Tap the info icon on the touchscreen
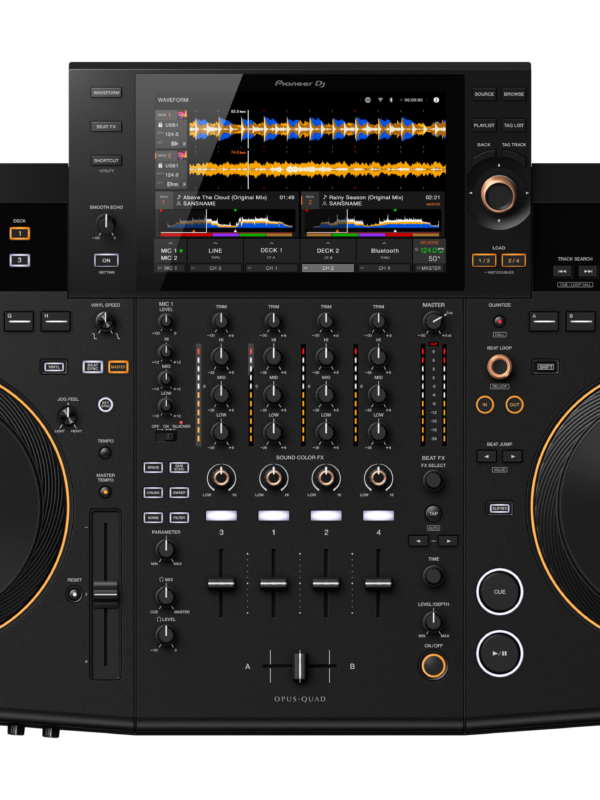The height and width of the screenshot is (800, 600). (x=436, y=100)
